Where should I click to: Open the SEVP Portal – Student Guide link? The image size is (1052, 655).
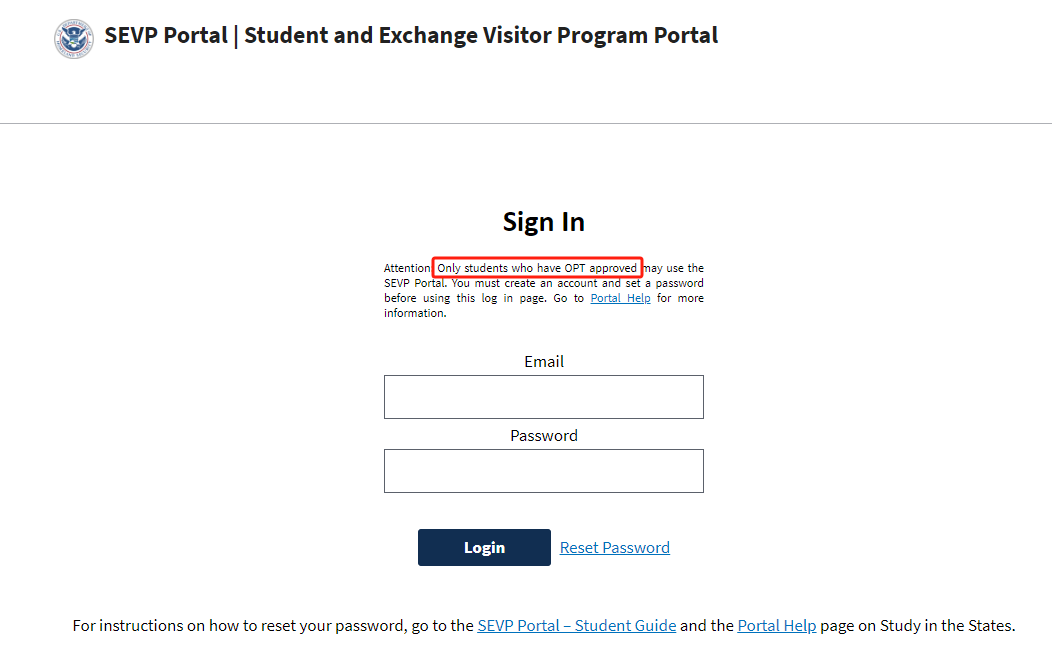point(576,625)
